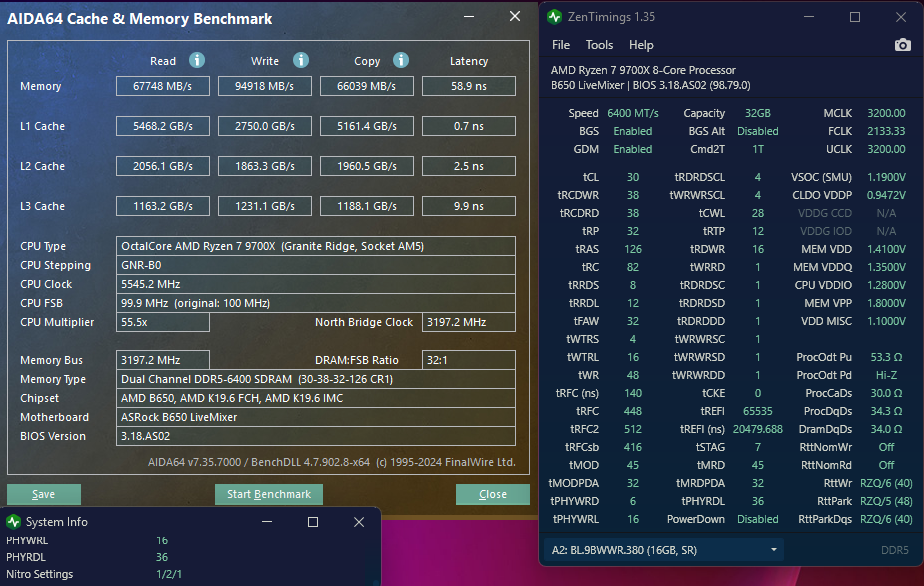The width and height of the screenshot is (924, 586).
Task: Select the Memory Read 67748 MB/s value
Action: click(x=163, y=86)
